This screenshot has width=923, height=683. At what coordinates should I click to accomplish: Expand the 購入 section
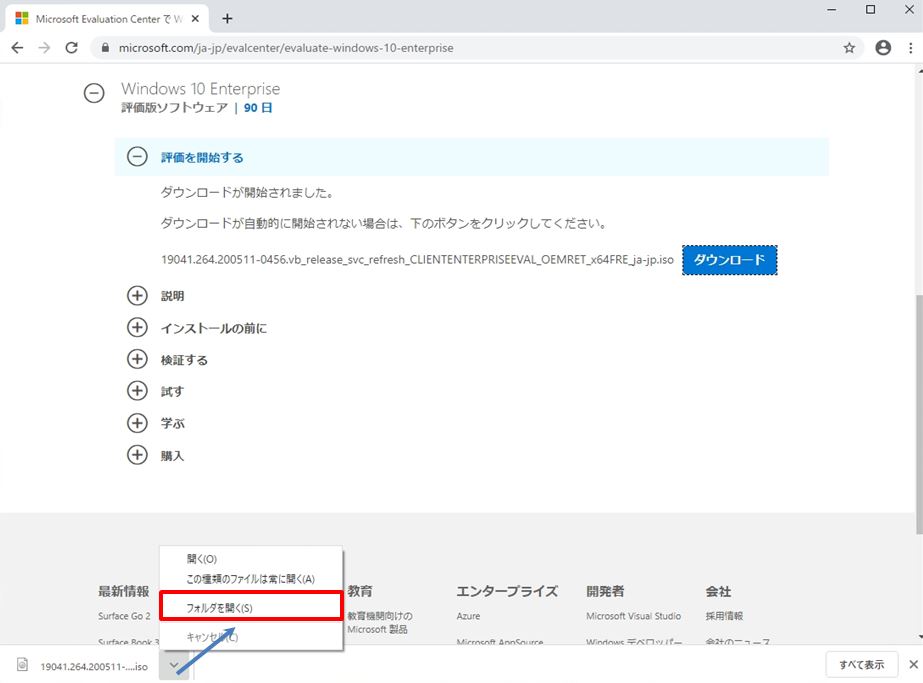tap(137, 455)
